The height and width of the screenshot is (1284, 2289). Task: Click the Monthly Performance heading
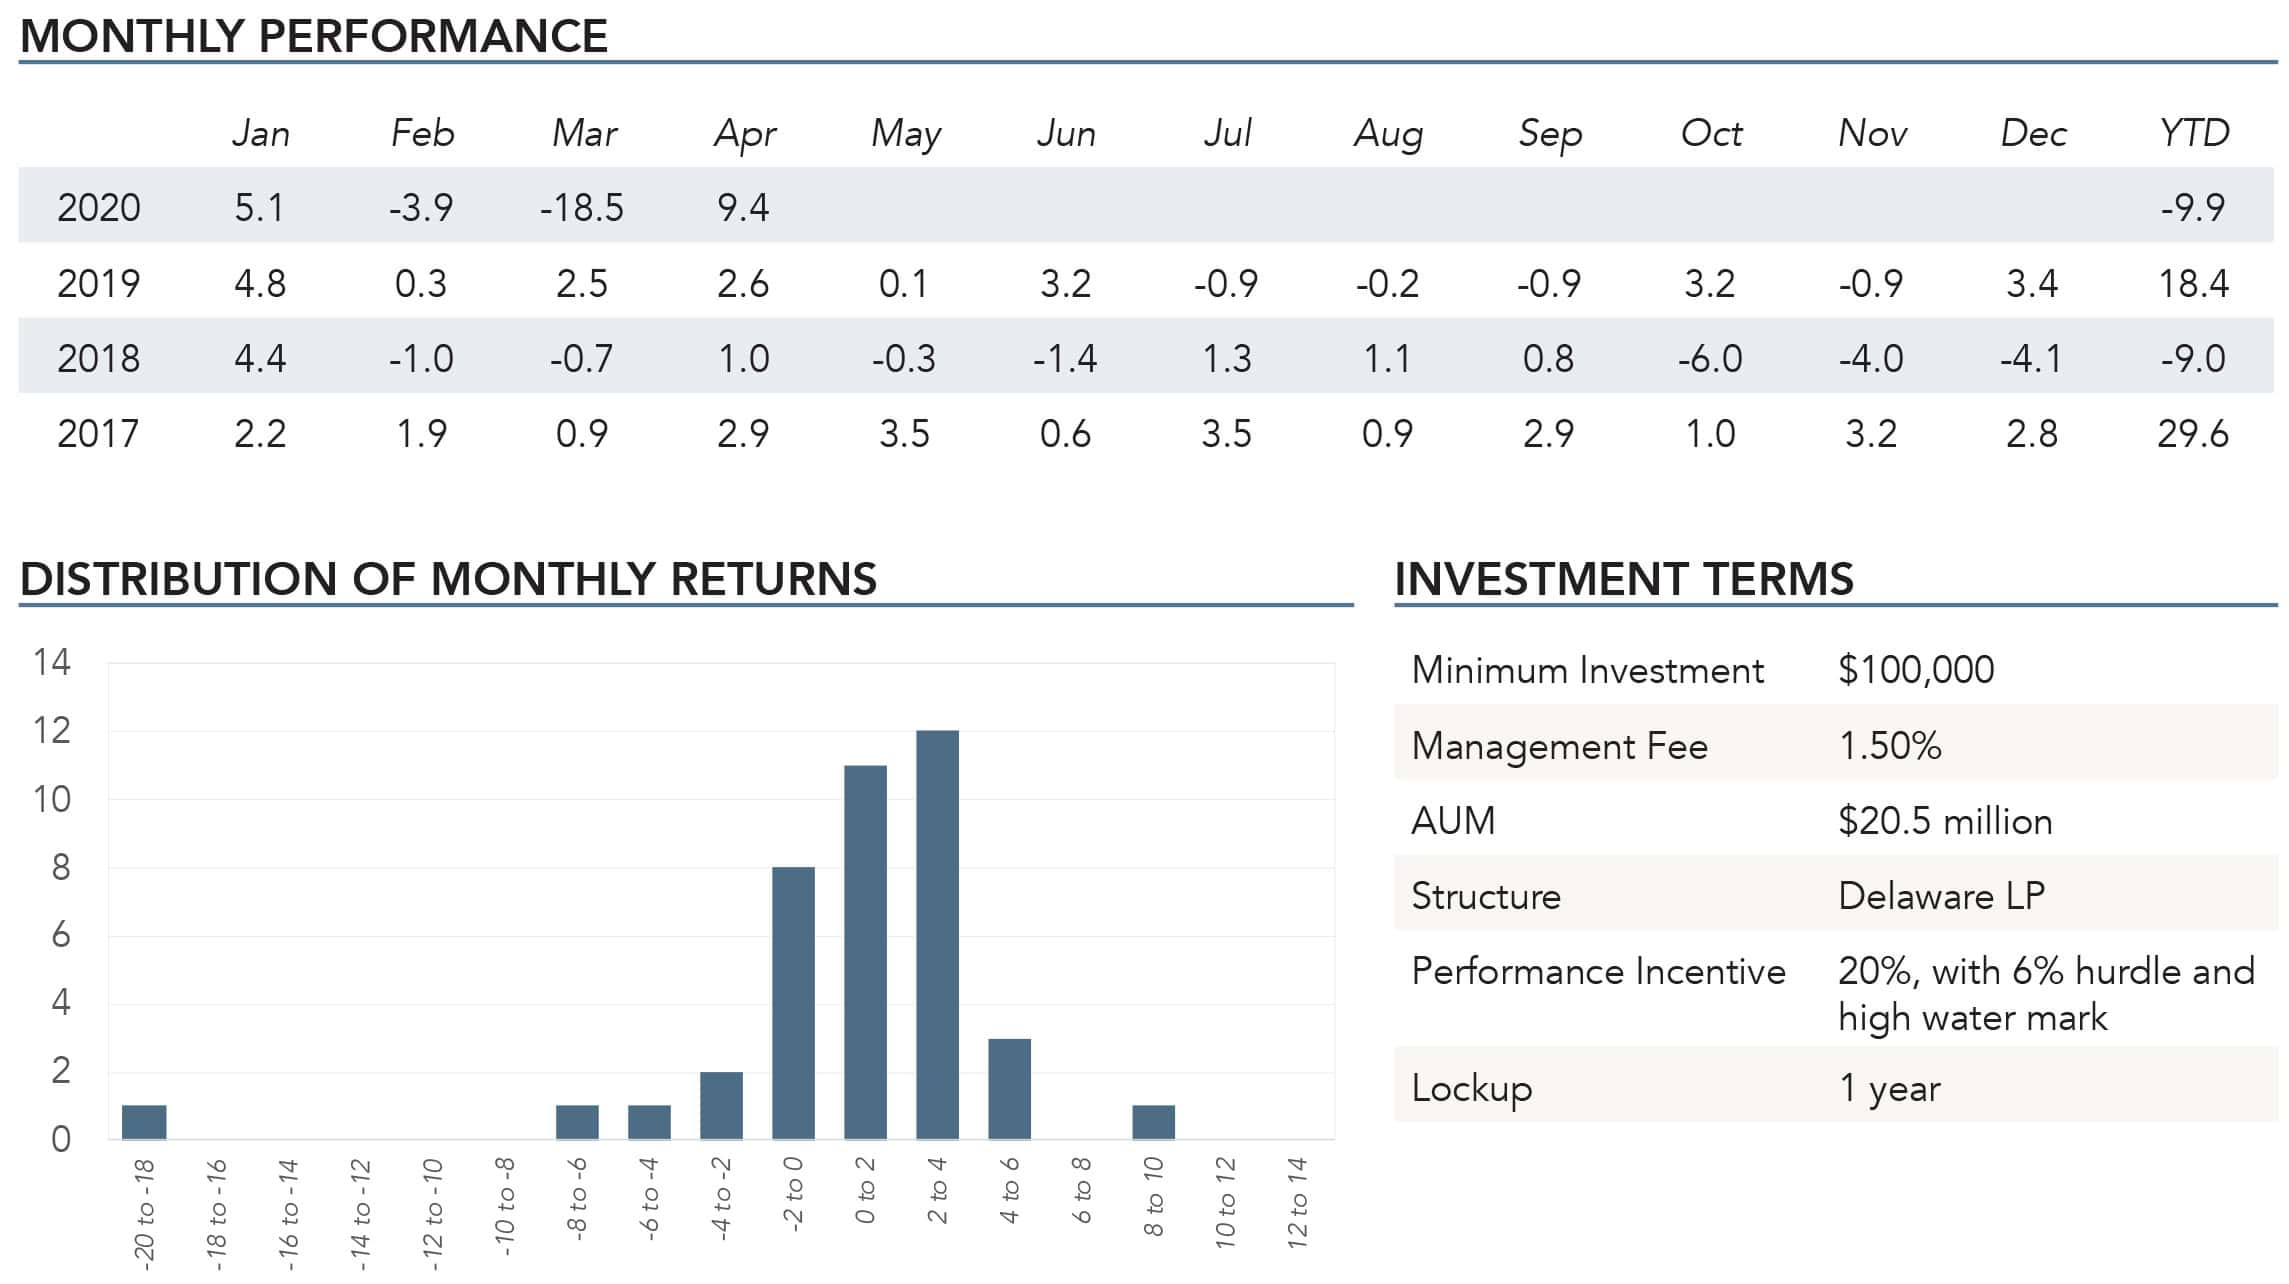click(314, 36)
